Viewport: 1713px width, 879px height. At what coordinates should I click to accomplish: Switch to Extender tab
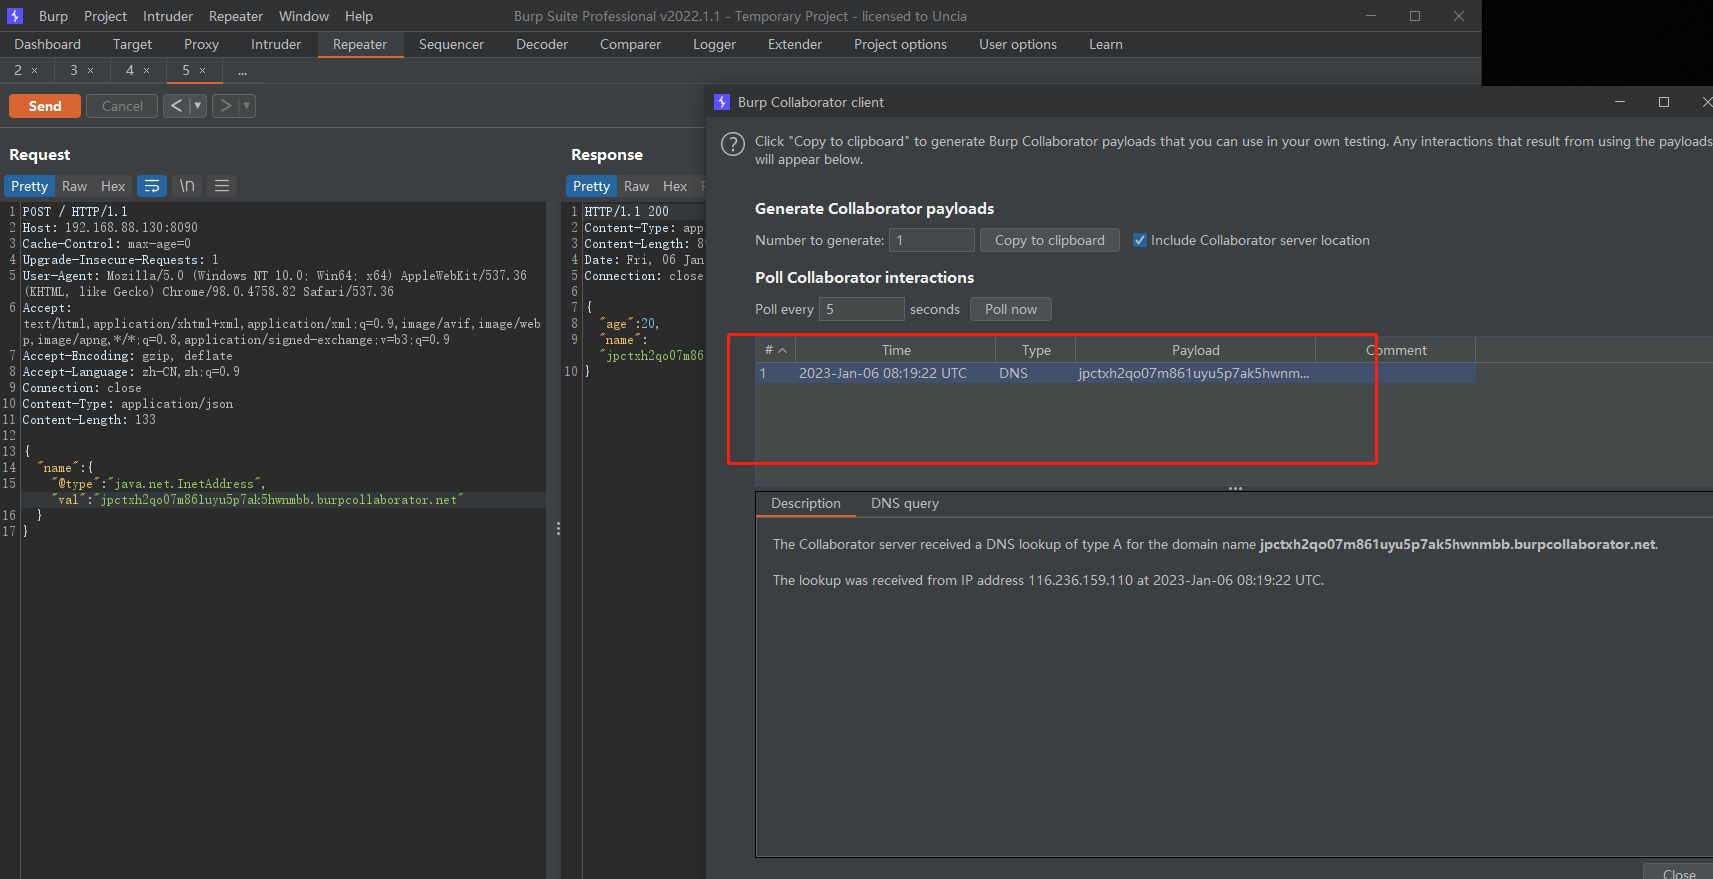(795, 44)
